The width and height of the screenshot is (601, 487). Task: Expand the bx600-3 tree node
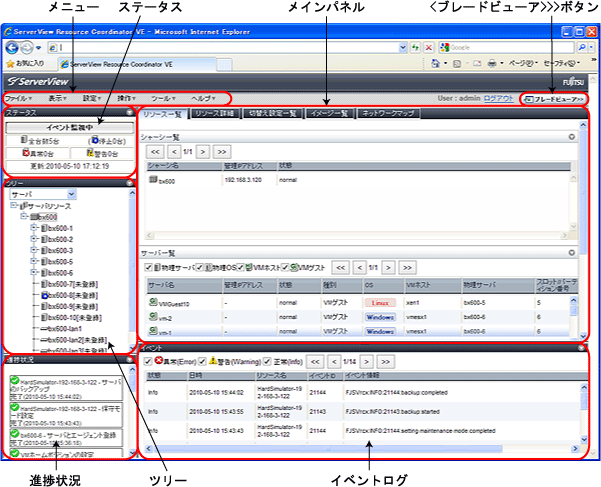34,250
